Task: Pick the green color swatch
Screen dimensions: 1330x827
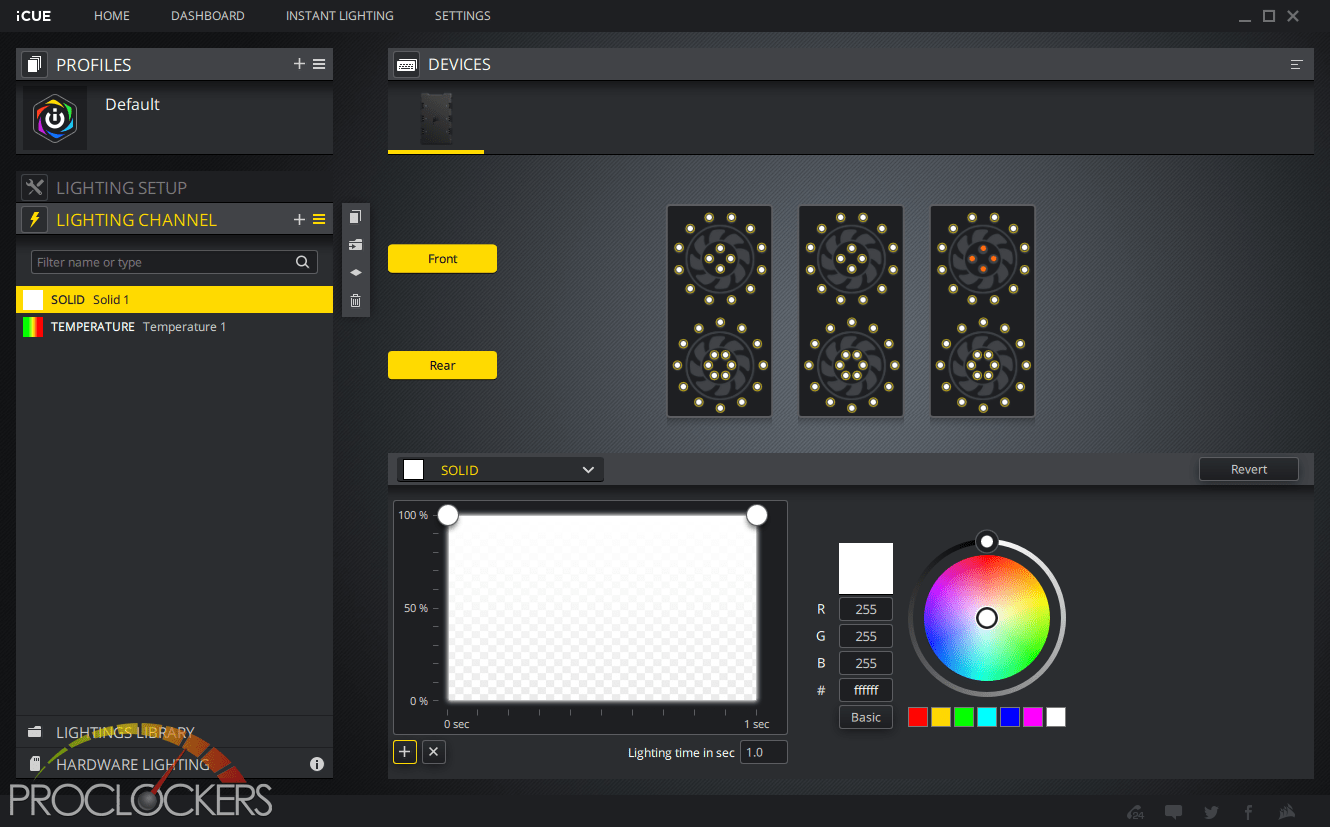Action: (964, 717)
